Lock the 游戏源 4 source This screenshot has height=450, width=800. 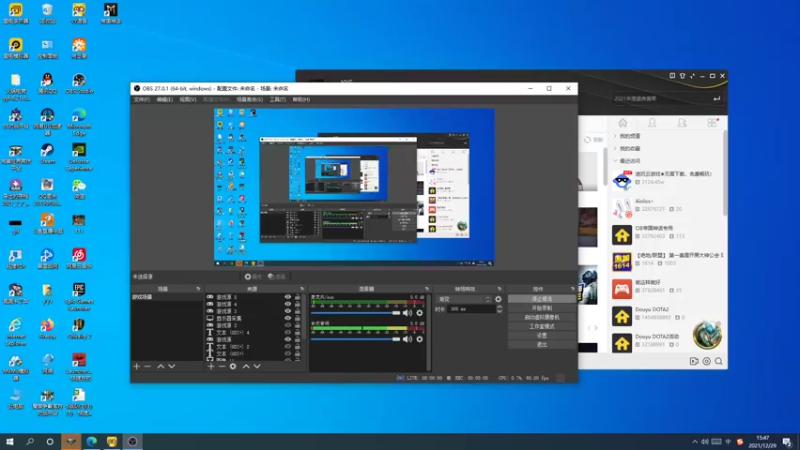[x=297, y=304]
